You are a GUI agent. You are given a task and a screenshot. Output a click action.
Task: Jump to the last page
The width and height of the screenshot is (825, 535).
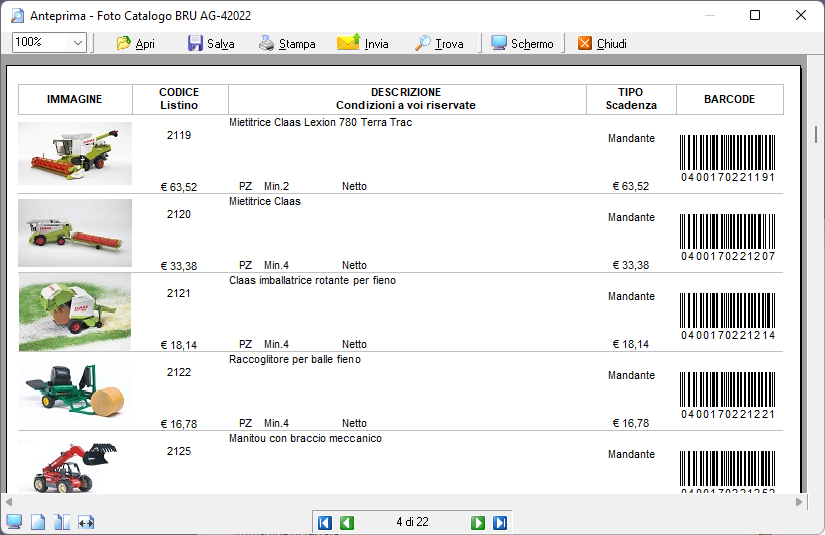click(500, 522)
